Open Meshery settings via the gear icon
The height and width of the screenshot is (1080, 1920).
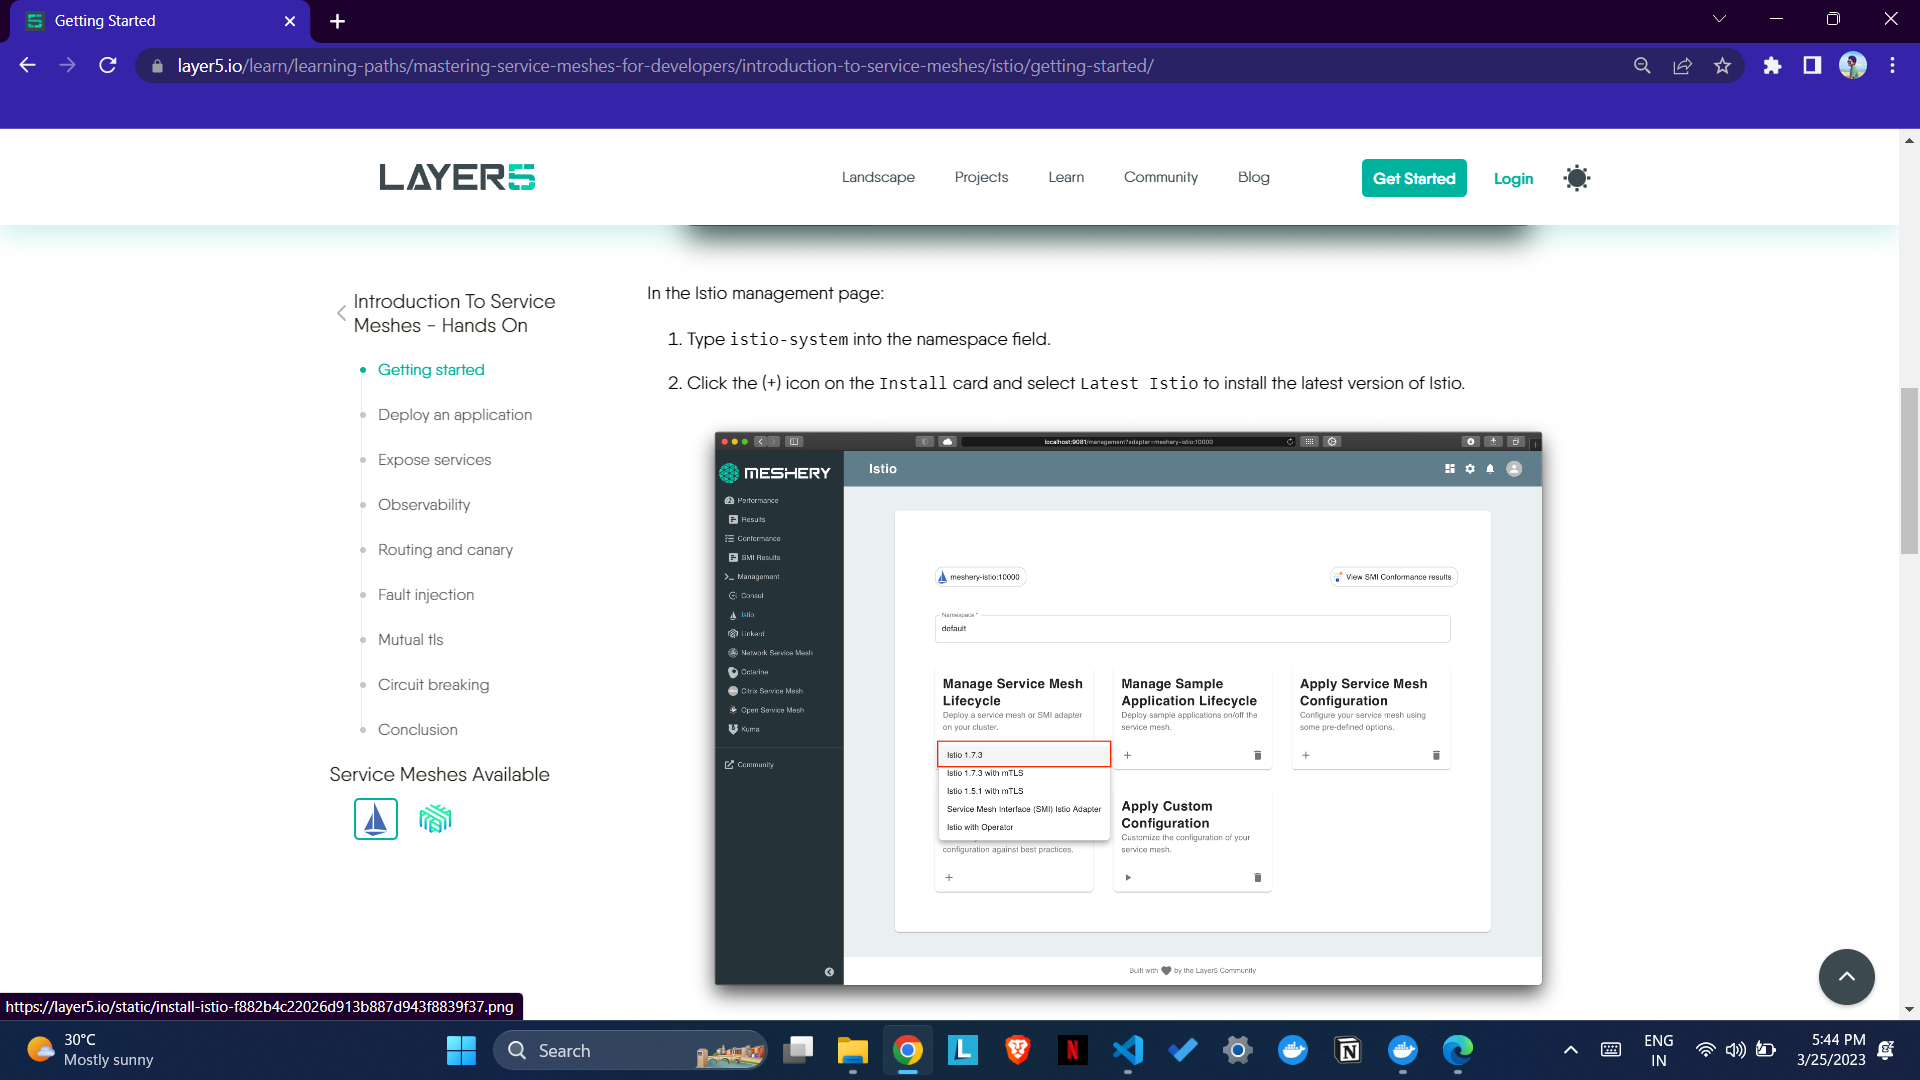click(x=1469, y=468)
